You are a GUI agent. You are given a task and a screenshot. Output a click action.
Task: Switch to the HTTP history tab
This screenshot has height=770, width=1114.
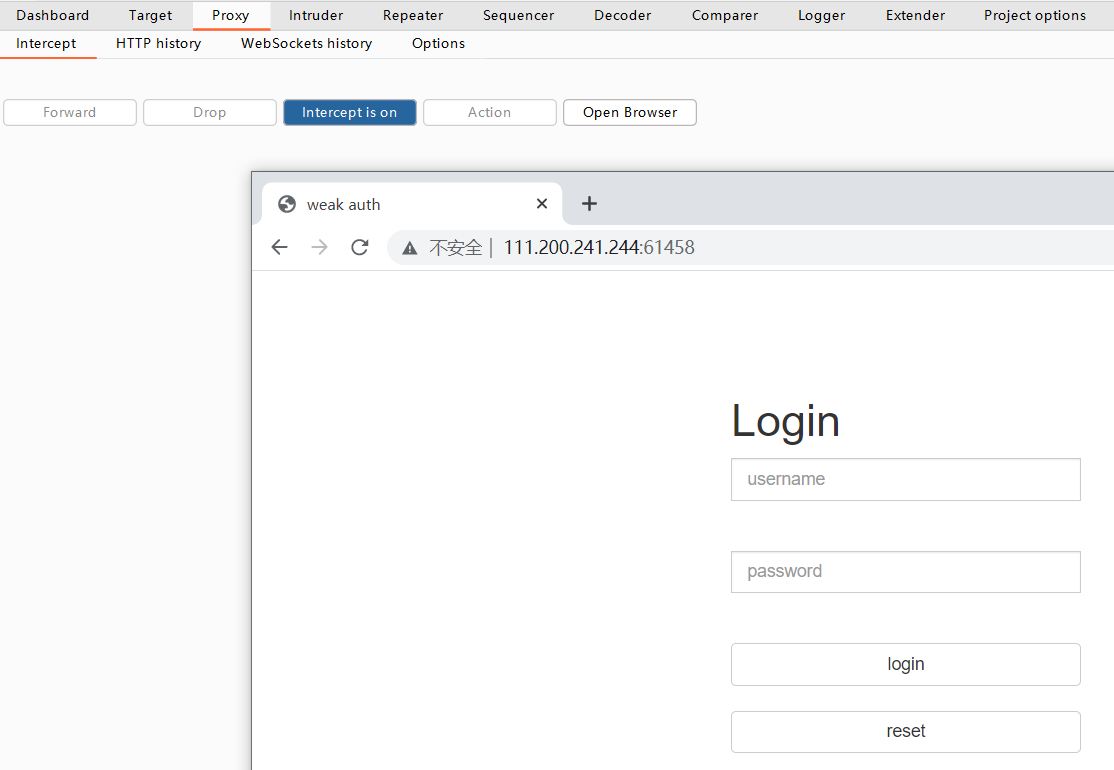(x=158, y=43)
